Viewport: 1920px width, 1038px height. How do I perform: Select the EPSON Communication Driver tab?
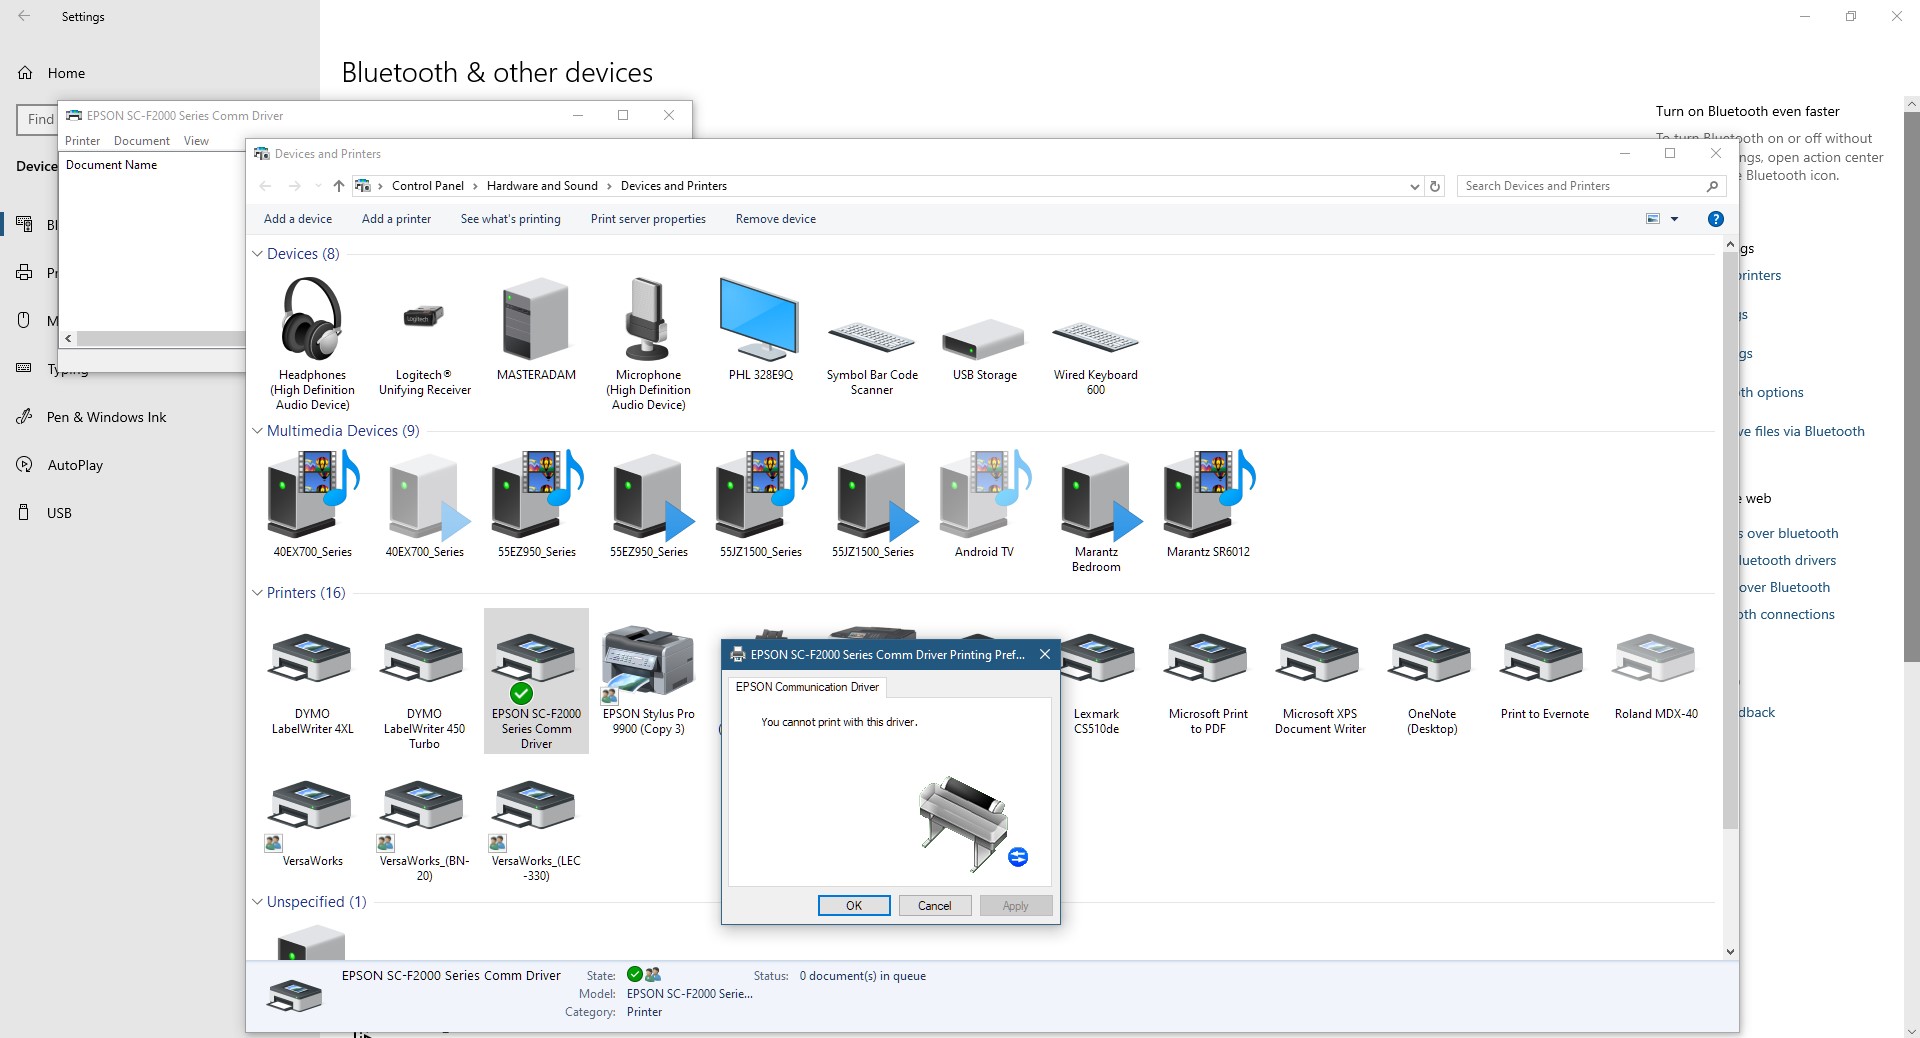point(807,687)
